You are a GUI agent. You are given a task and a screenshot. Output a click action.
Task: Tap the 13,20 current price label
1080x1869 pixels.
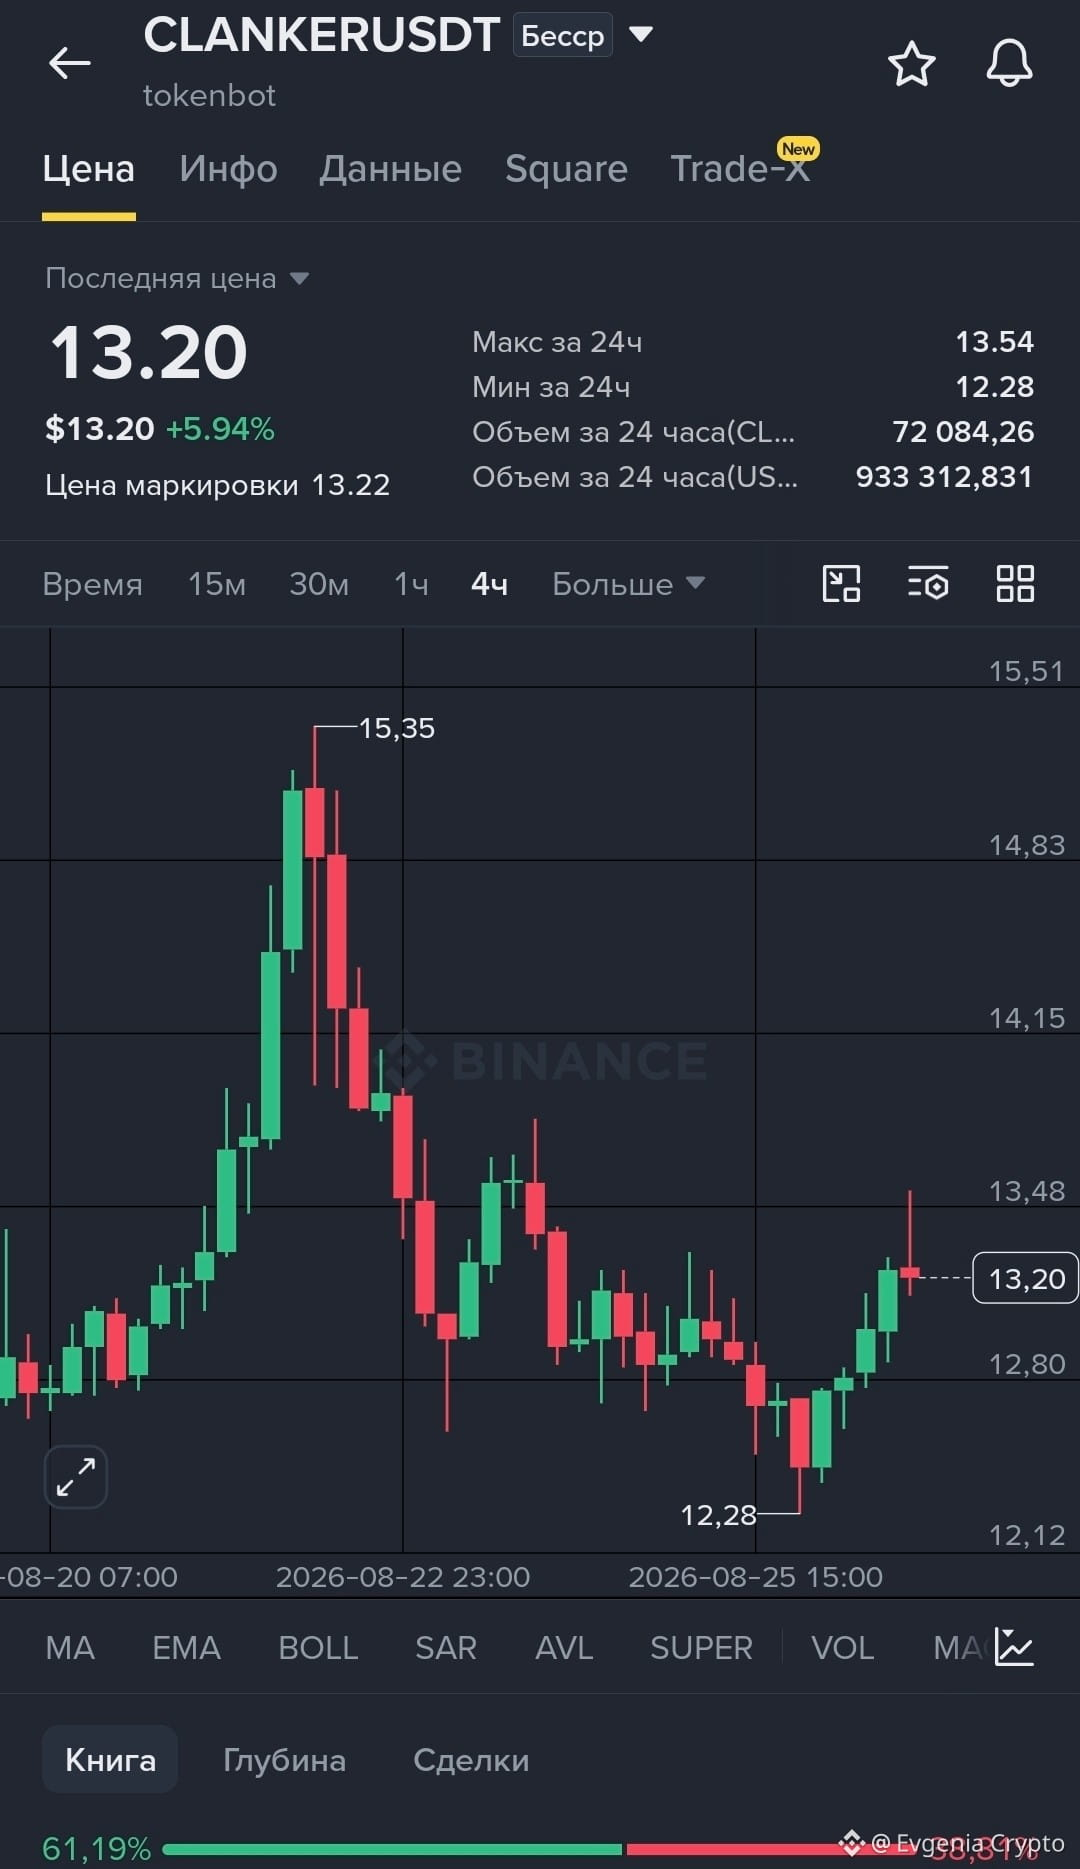click(x=1026, y=1278)
